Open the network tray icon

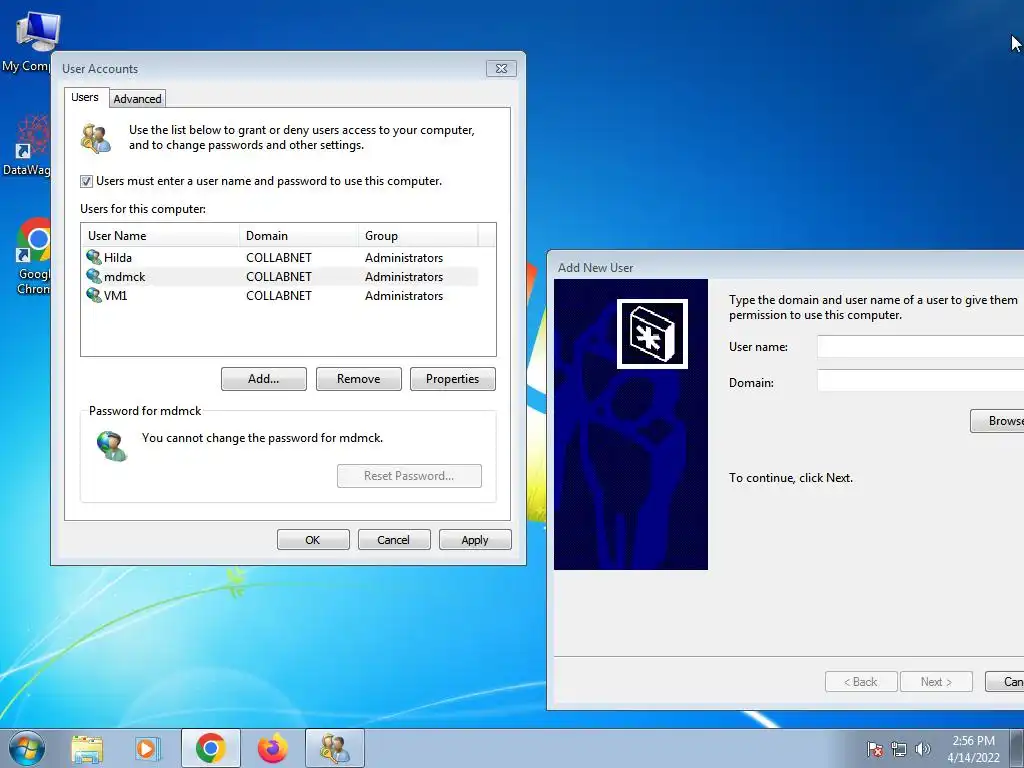(899, 749)
